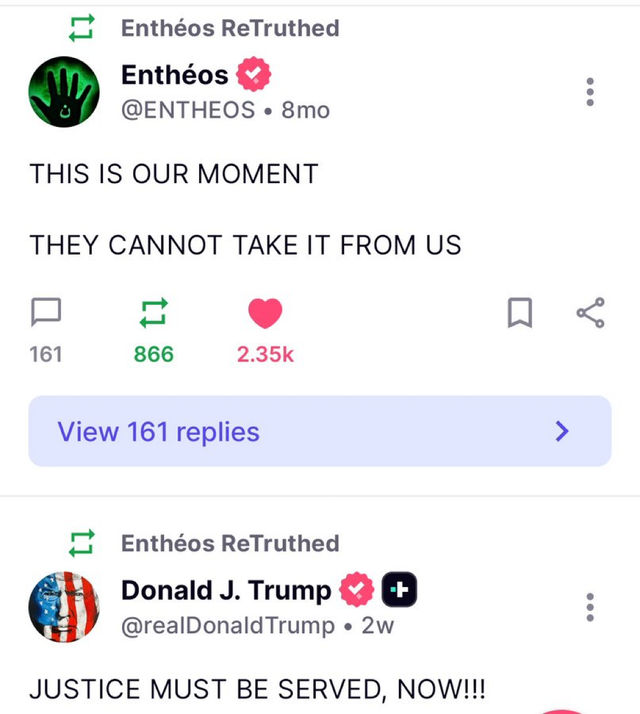Click the 2.35k likes count
640x714 pixels.
266,354
